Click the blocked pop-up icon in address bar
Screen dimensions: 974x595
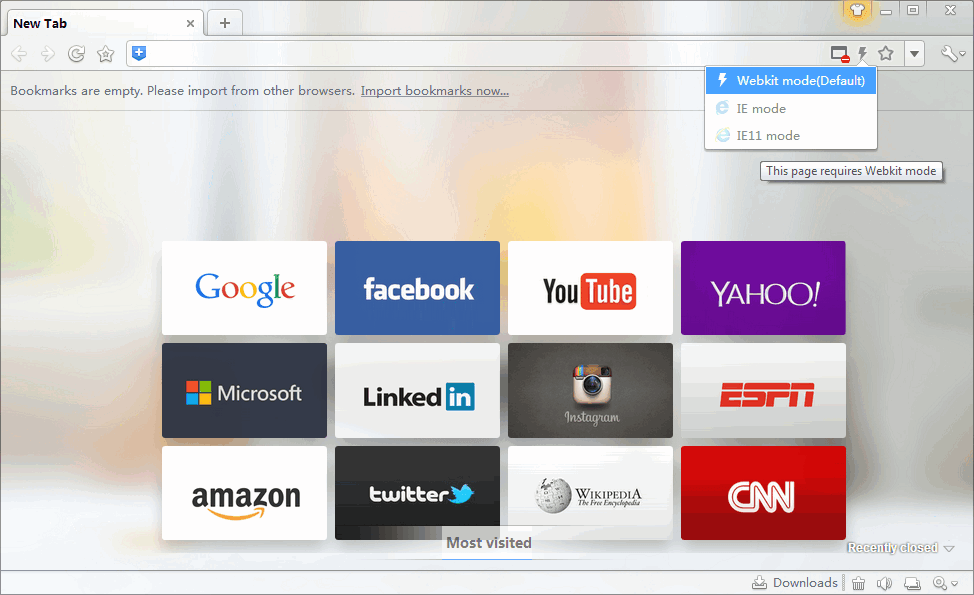point(840,55)
